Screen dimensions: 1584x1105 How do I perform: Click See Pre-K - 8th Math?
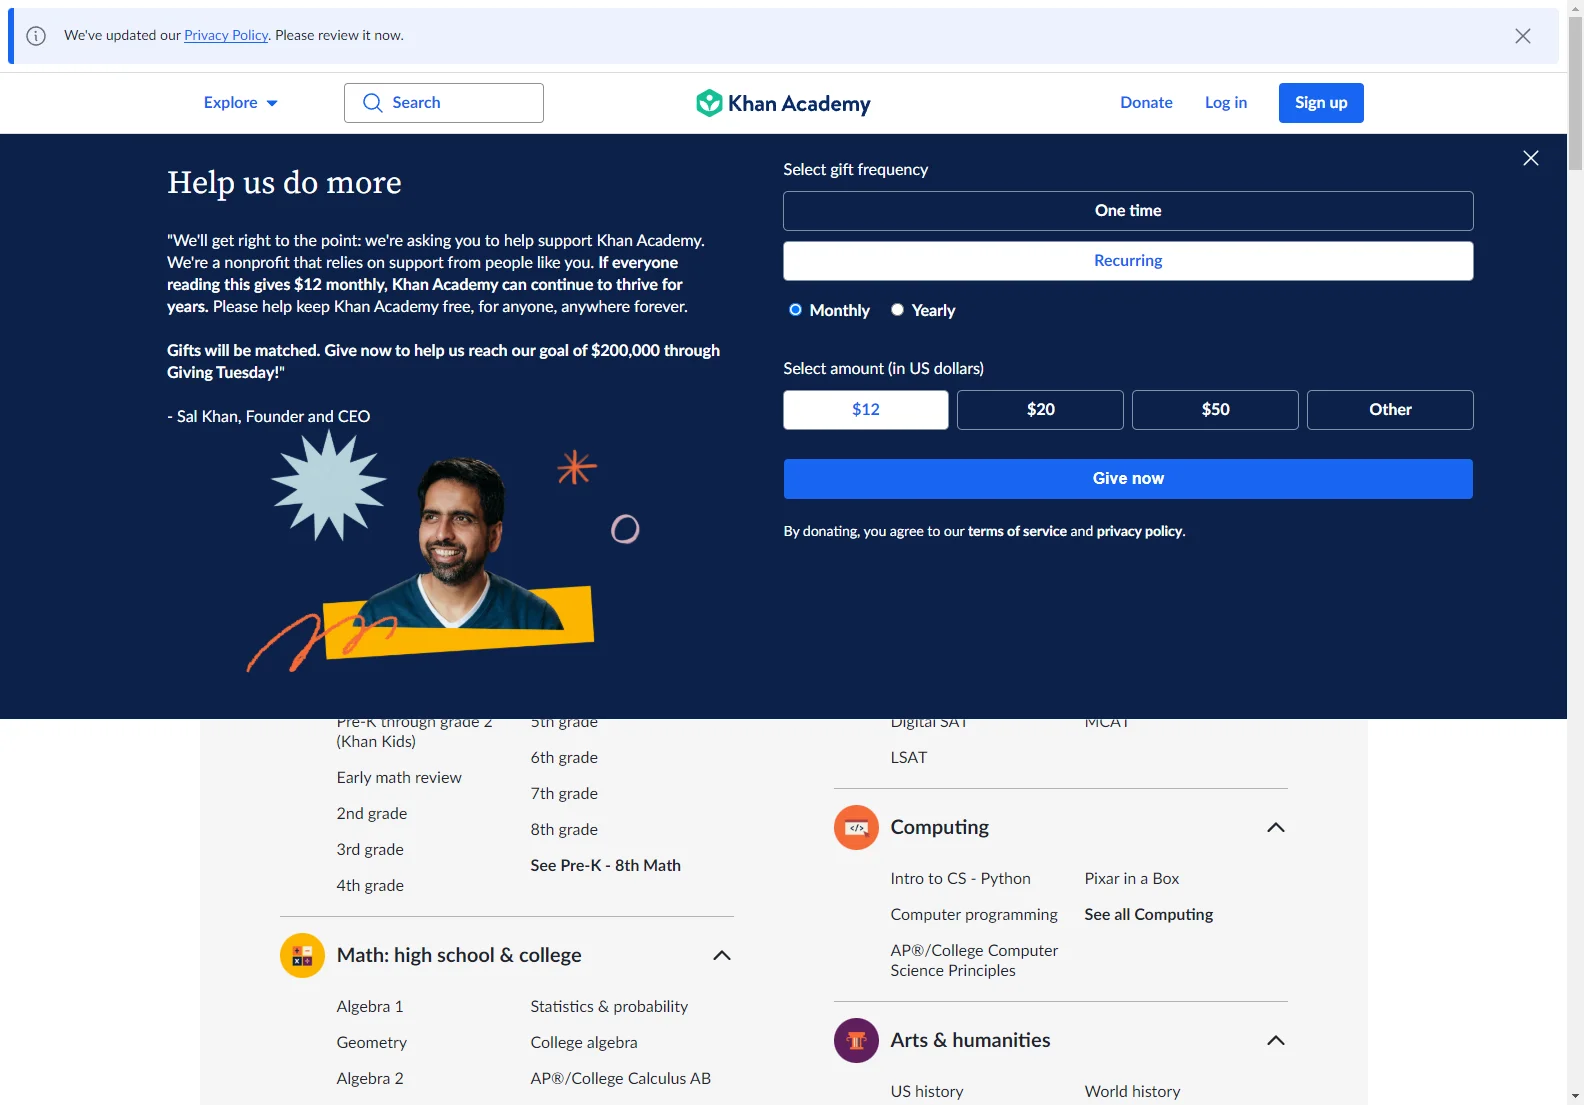point(605,866)
